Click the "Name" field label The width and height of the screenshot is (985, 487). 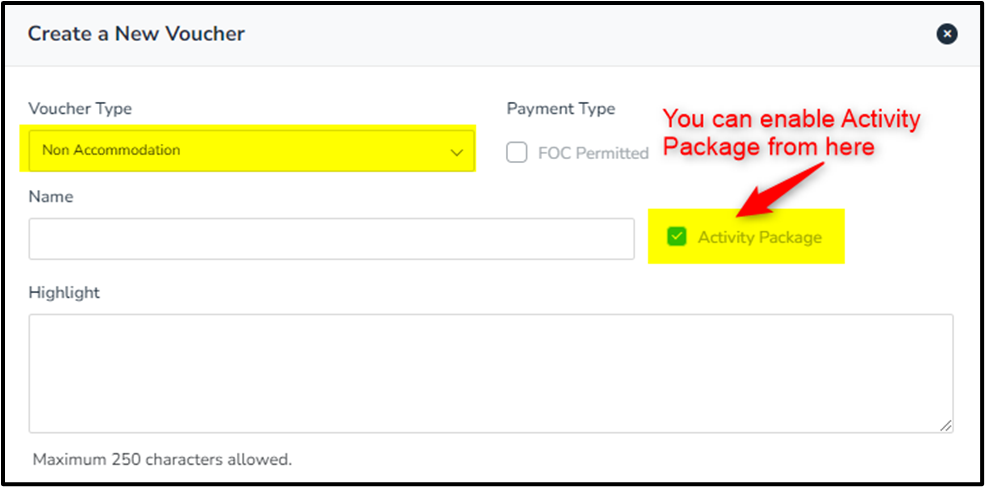point(51,197)
